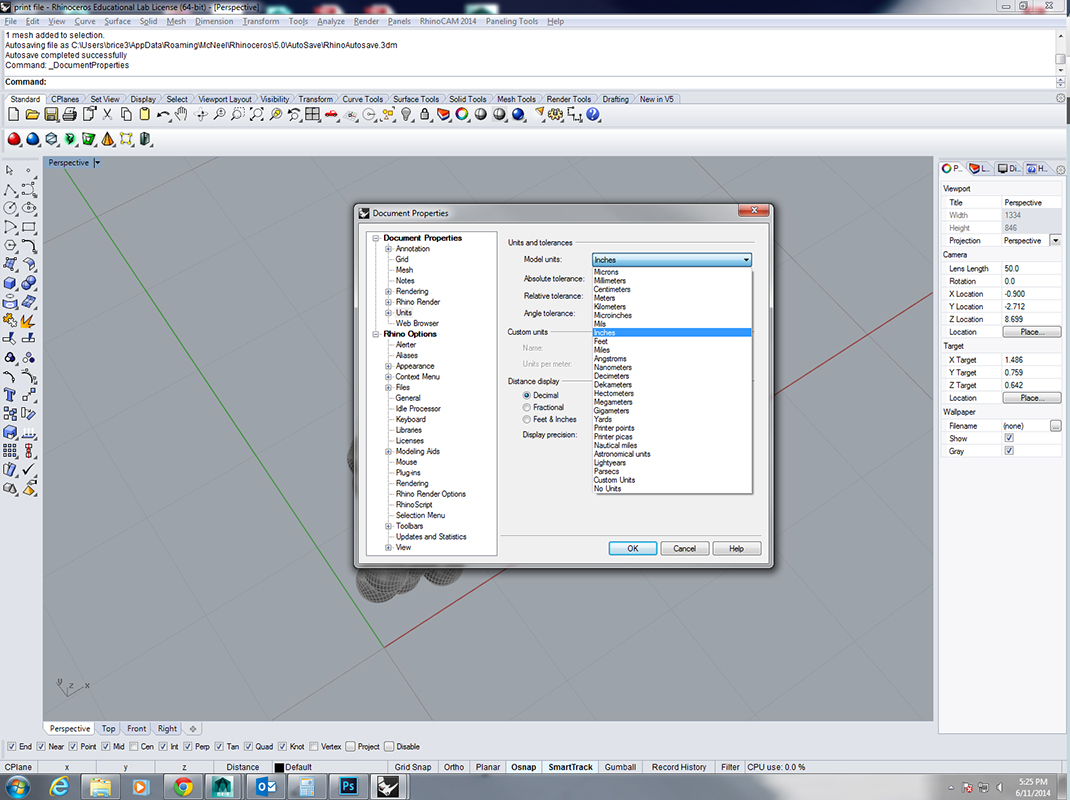1070x800 pixels.
Task: Click the Lens Length value field
Action: coord(1032,268)
